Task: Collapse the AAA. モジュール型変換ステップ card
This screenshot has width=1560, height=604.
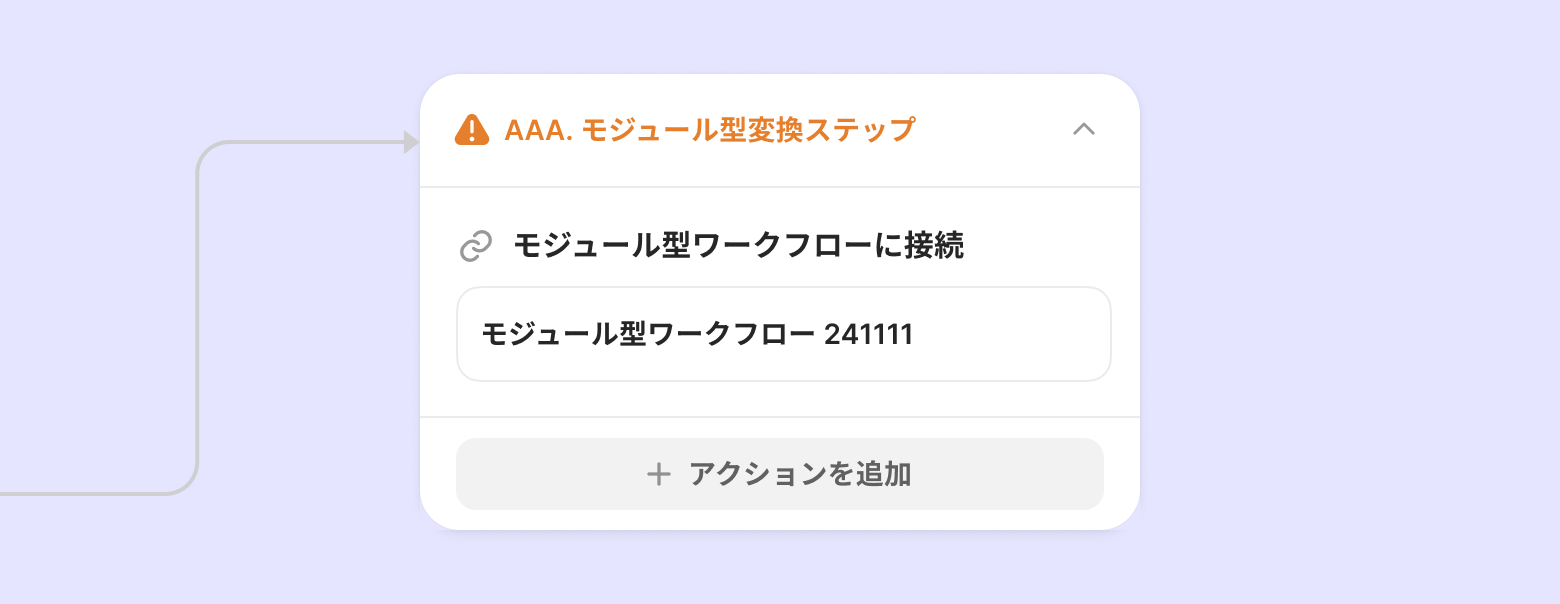Action: (1084, 130)
